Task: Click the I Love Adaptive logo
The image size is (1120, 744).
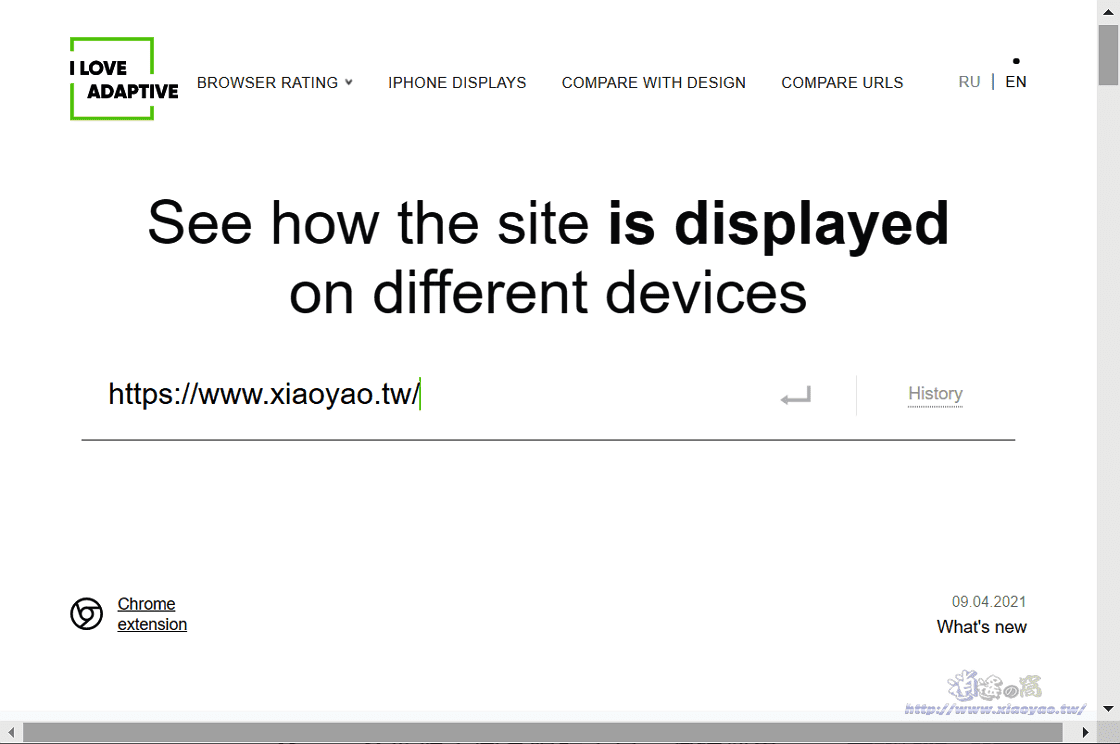Action: (x=124, y=79)
